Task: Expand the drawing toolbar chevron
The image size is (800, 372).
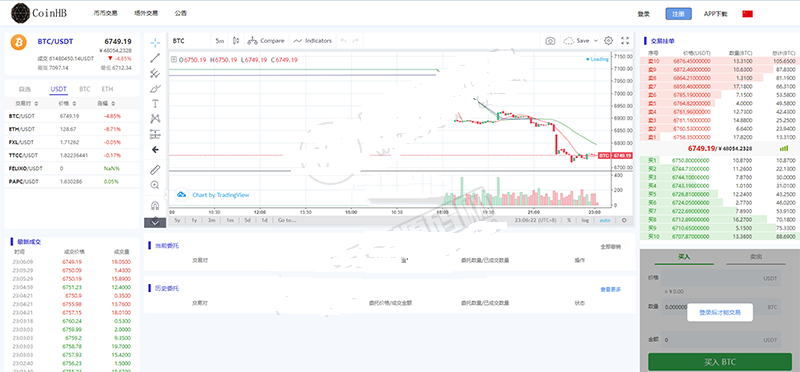Action: [x=155, y=222]
